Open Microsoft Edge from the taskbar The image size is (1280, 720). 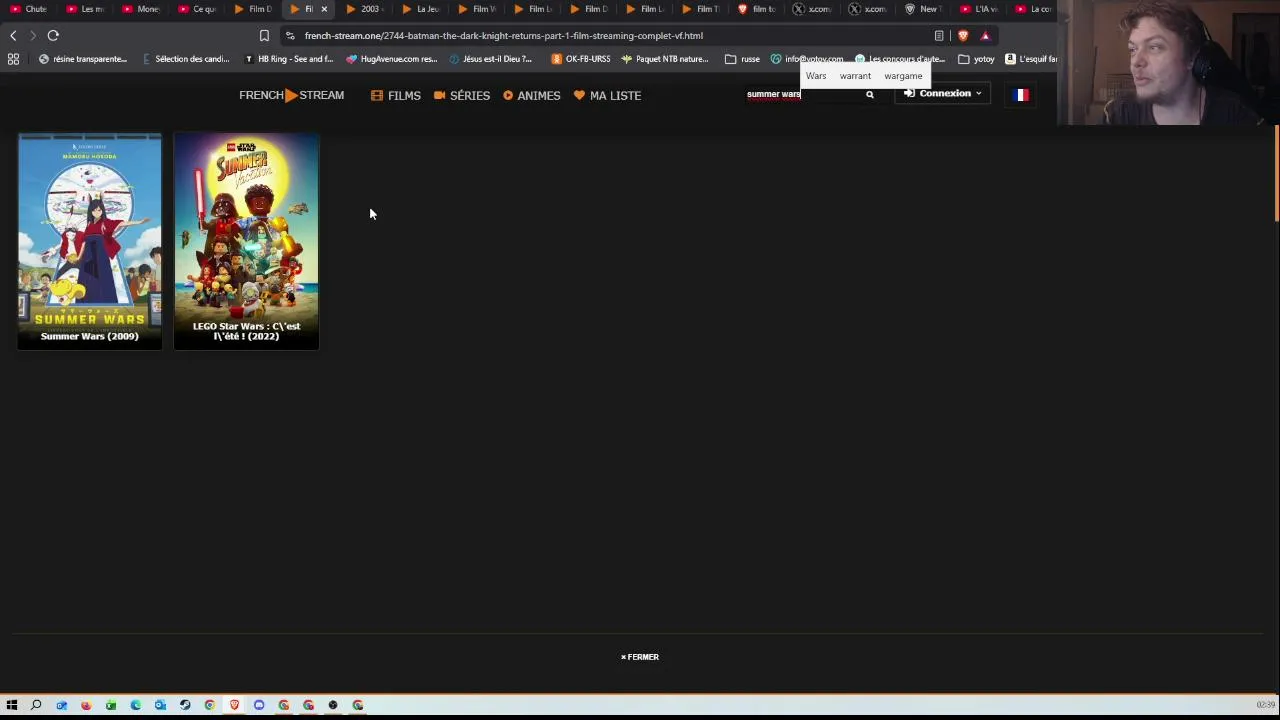[136, 705]
